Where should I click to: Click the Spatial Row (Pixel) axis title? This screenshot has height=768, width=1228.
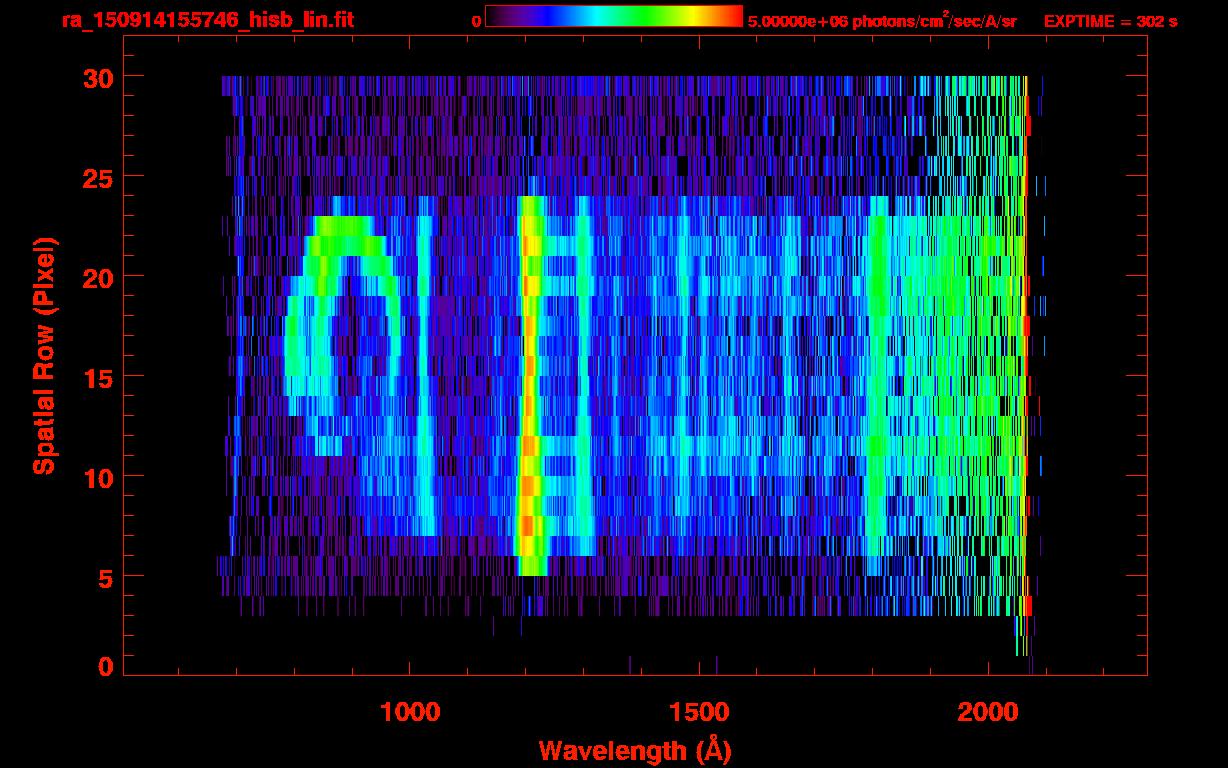click(x=44, y=356)
